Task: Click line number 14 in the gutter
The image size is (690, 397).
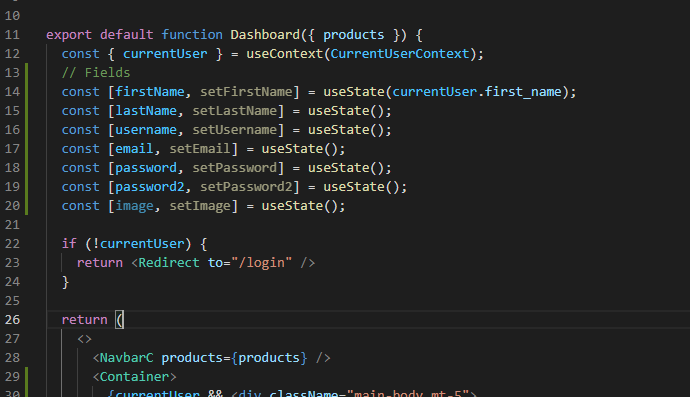Action: 12,92
